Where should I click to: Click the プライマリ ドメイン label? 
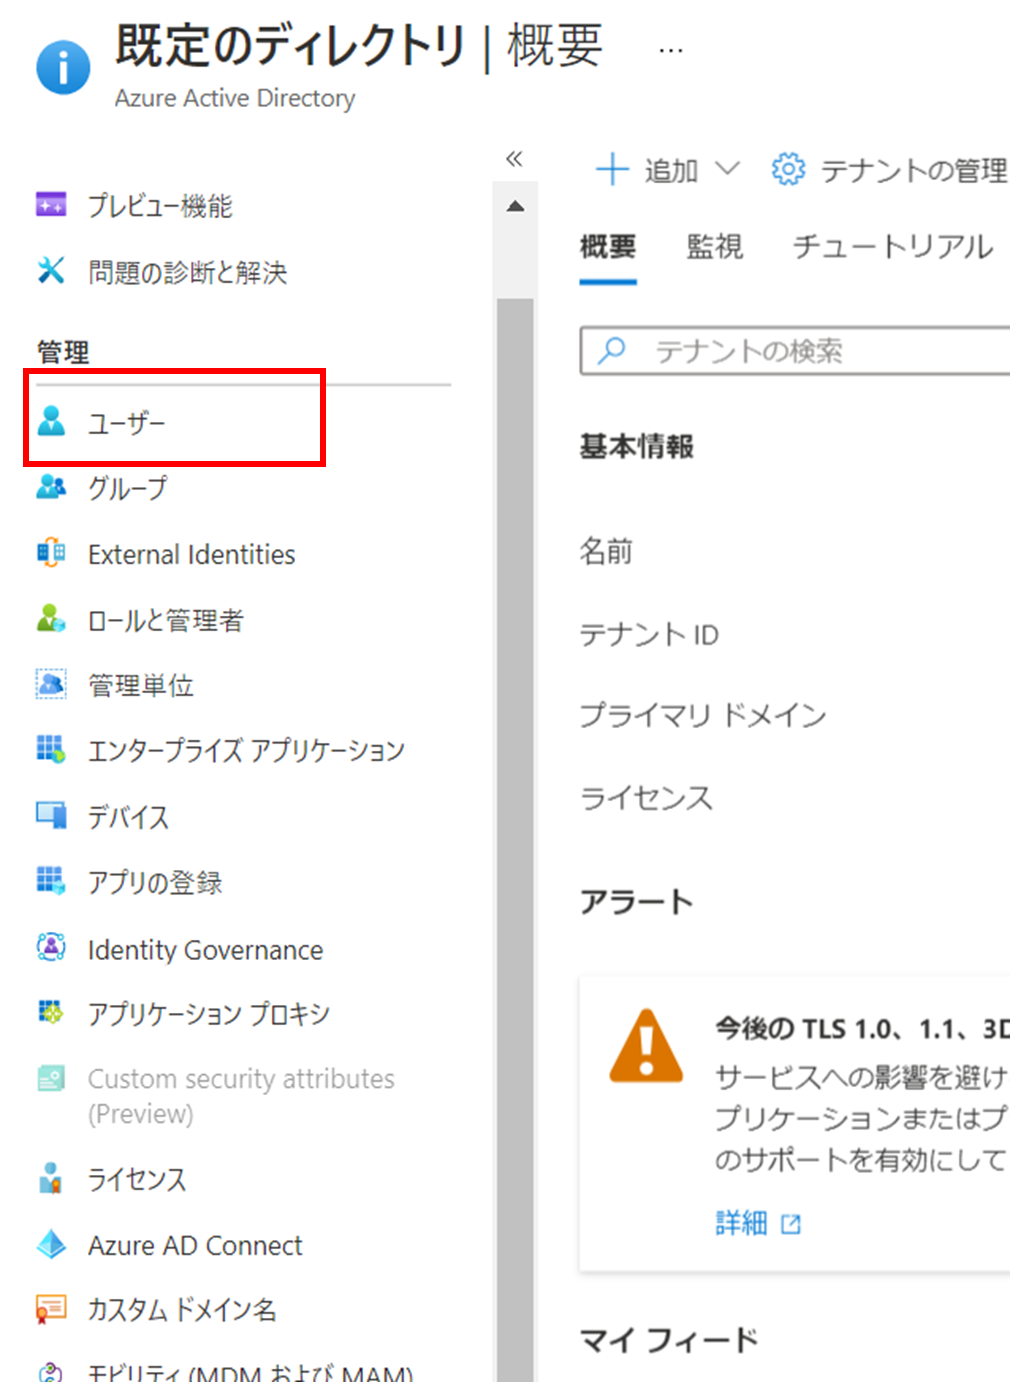pos(702,714)
